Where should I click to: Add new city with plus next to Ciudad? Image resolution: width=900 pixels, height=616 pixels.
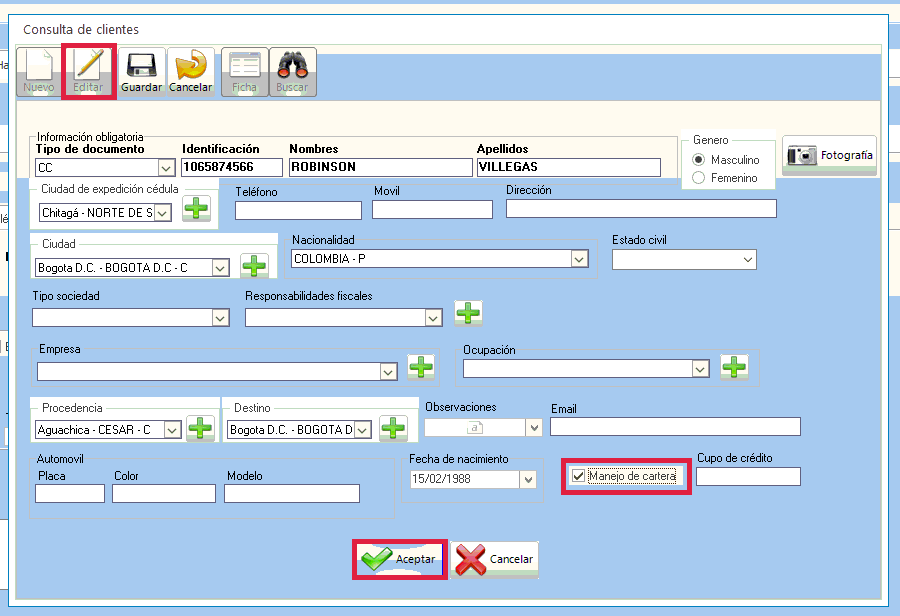pos(254,267)
